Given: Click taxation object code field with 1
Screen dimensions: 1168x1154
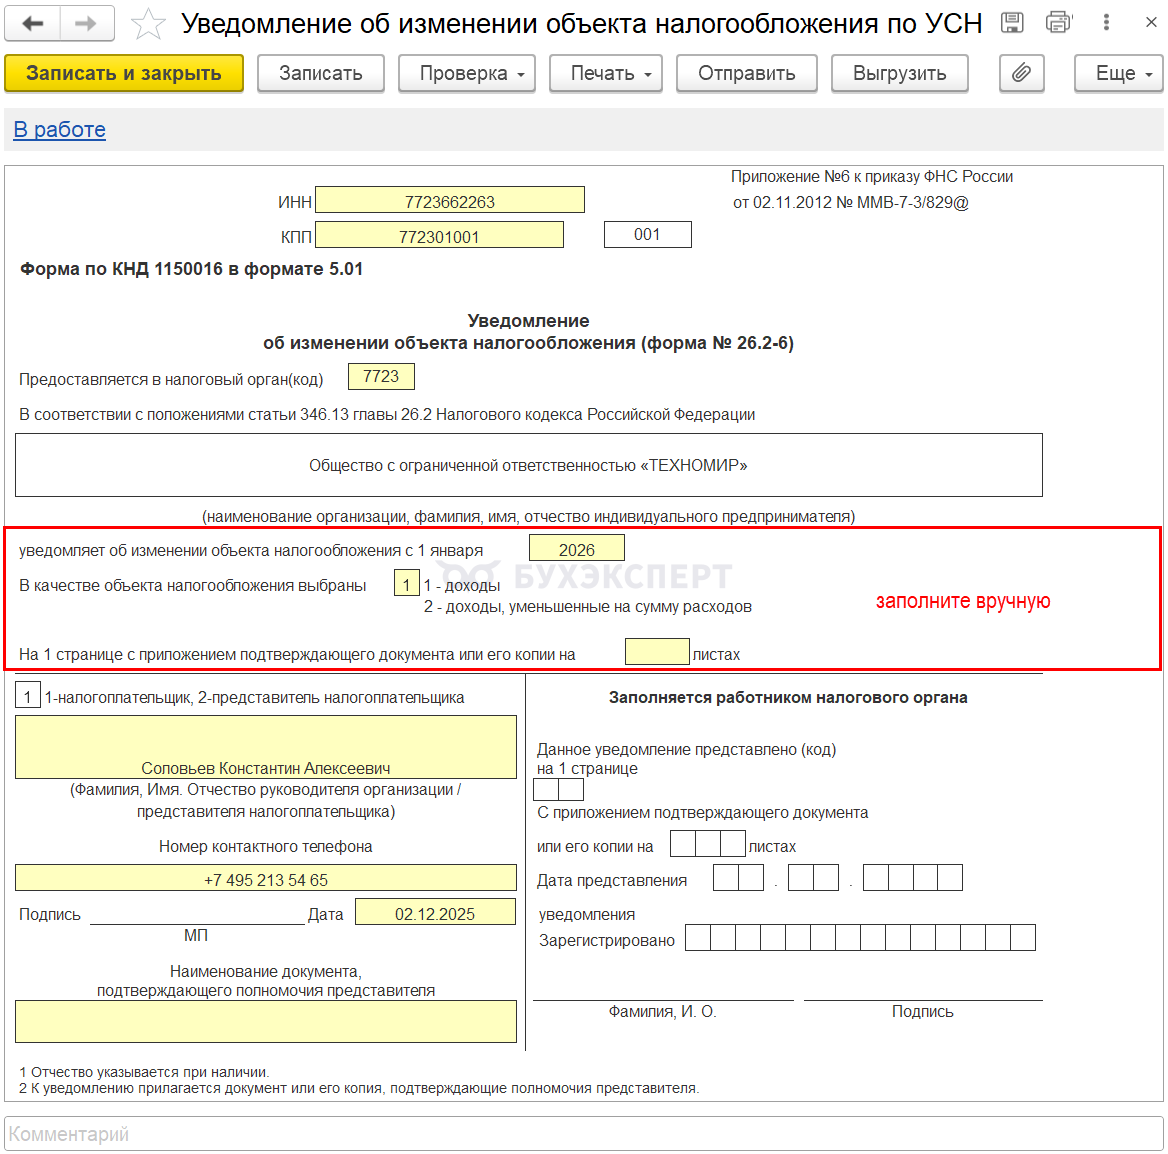Looking at the screenshot, I should (x=407, y=583).
